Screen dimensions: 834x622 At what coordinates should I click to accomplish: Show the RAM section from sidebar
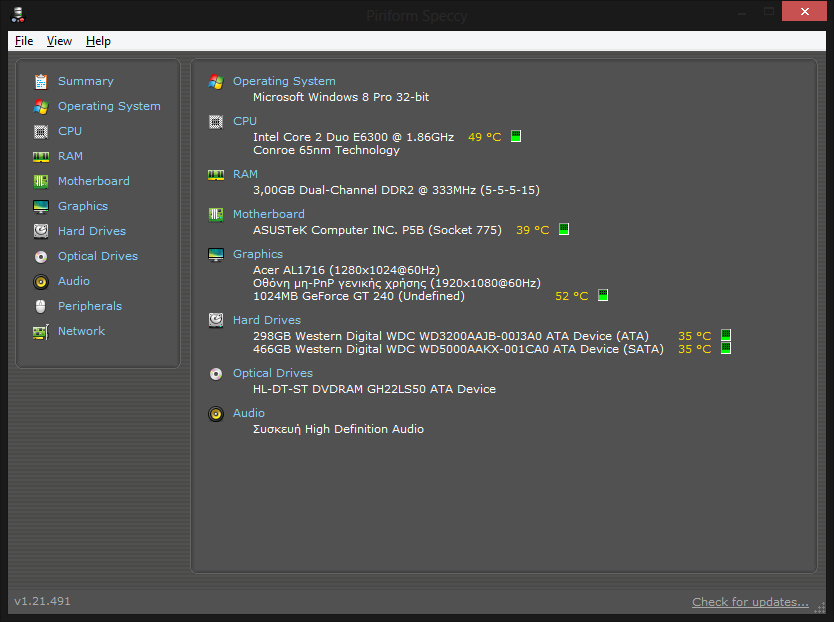(70, 156)
